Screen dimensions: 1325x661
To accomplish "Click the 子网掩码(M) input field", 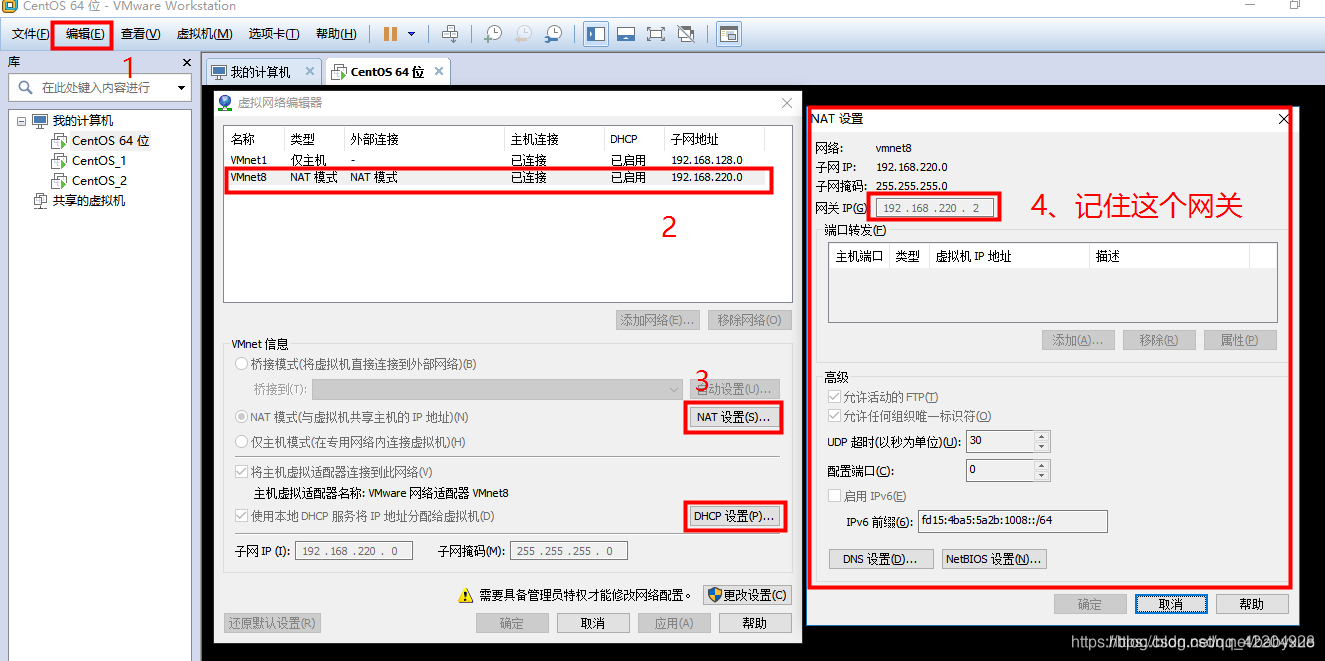I will click(x=569, y=551).
